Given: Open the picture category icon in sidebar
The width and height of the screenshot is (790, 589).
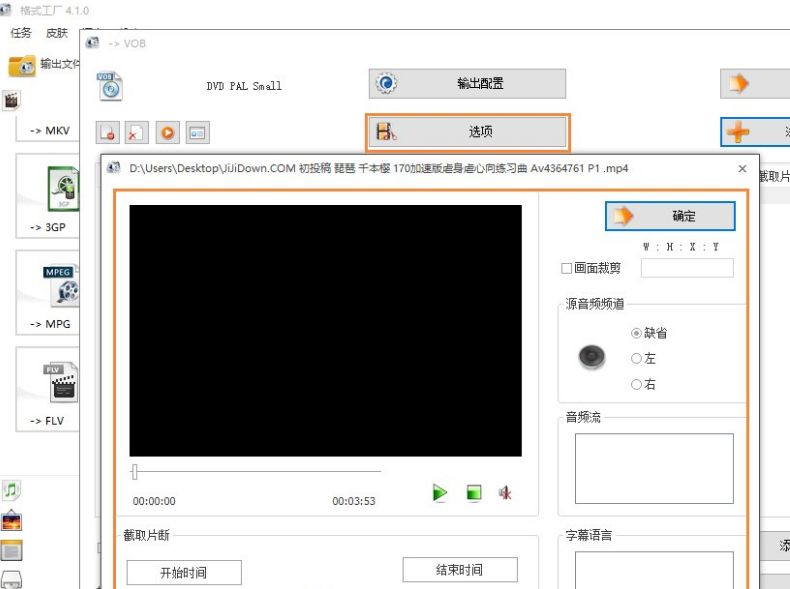Looking at the screenshot, I should click(x=11, y=521).
